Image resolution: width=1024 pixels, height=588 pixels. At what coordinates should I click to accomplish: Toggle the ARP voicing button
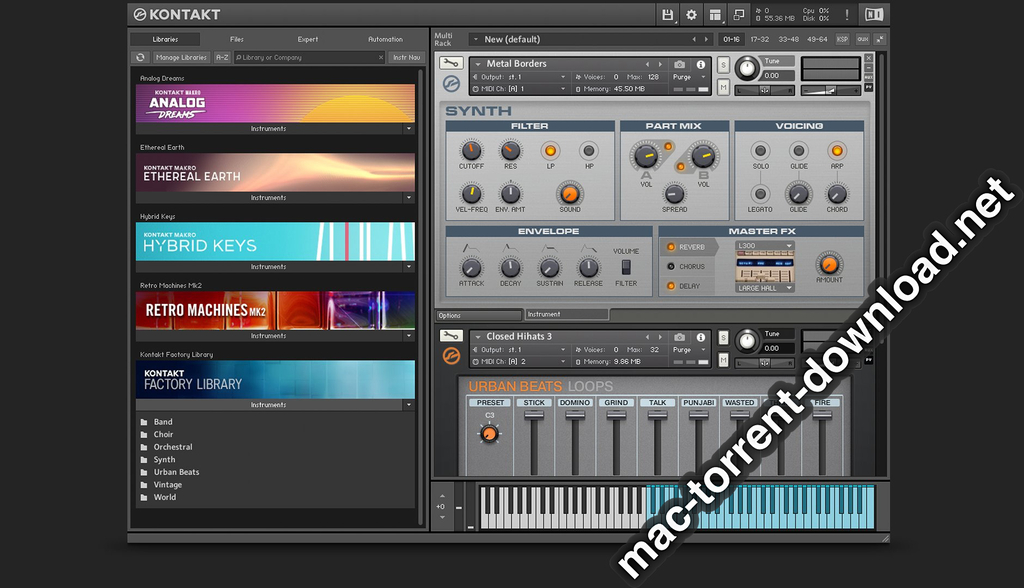click(837, 150)
